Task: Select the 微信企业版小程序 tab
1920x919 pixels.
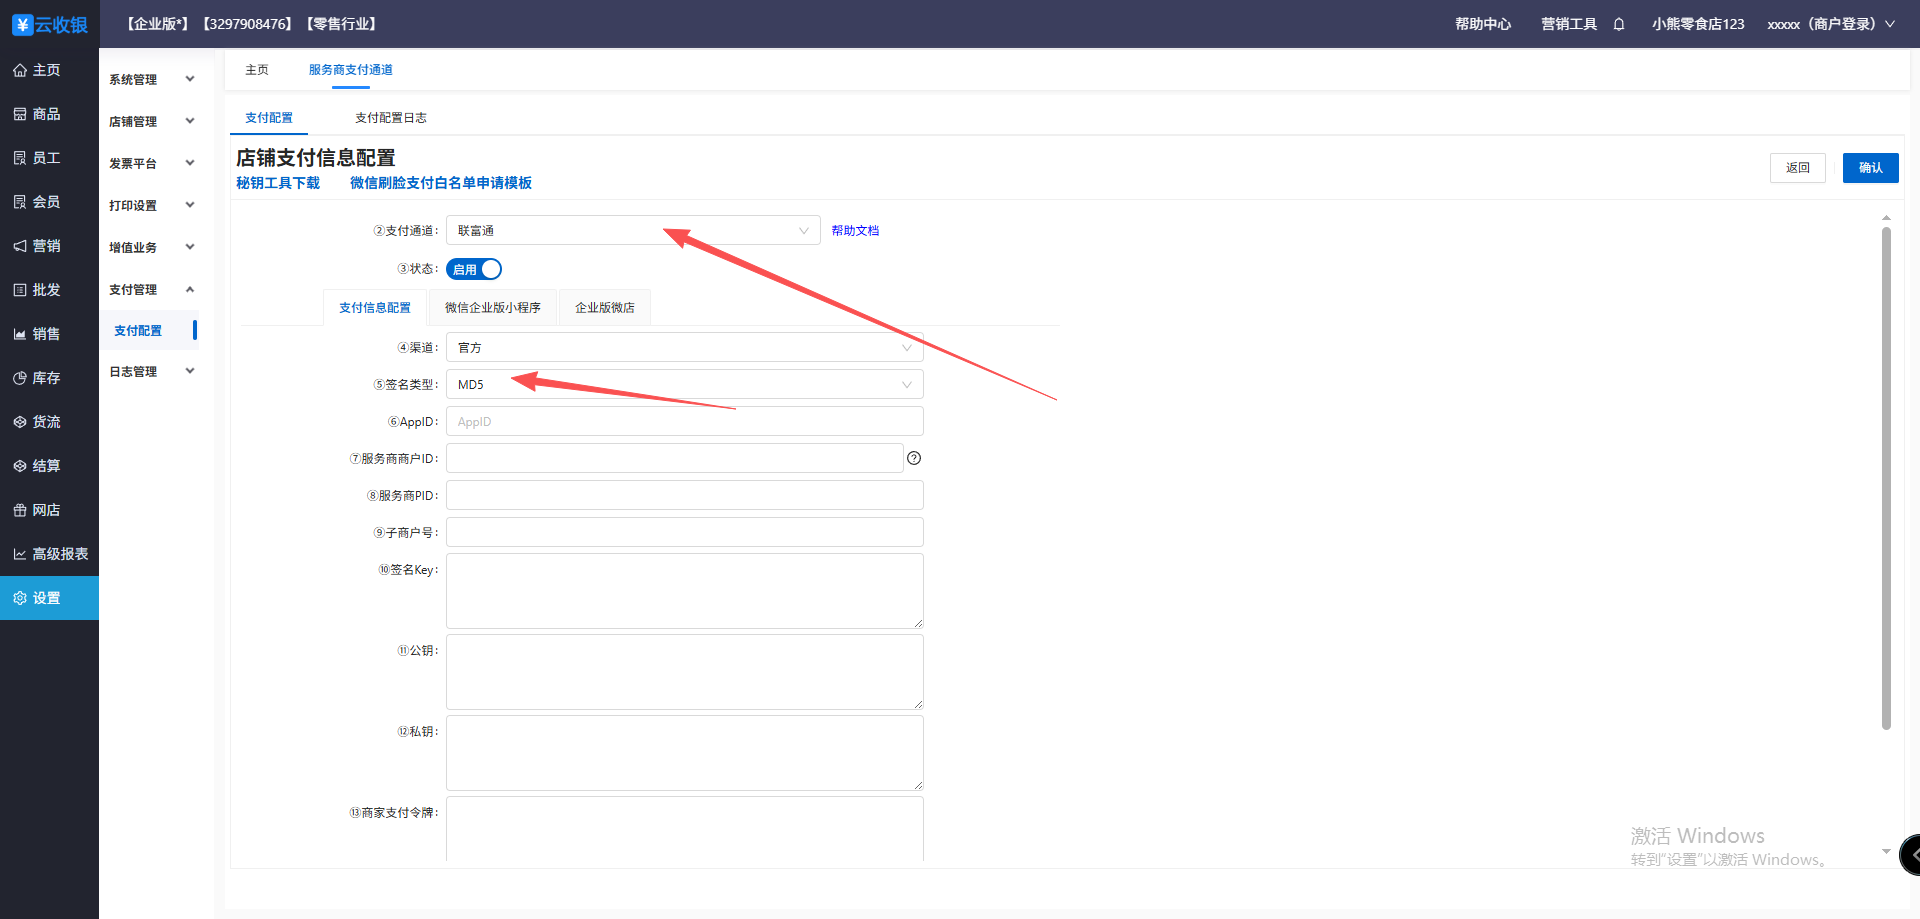Action: click(x=492, y=308)
